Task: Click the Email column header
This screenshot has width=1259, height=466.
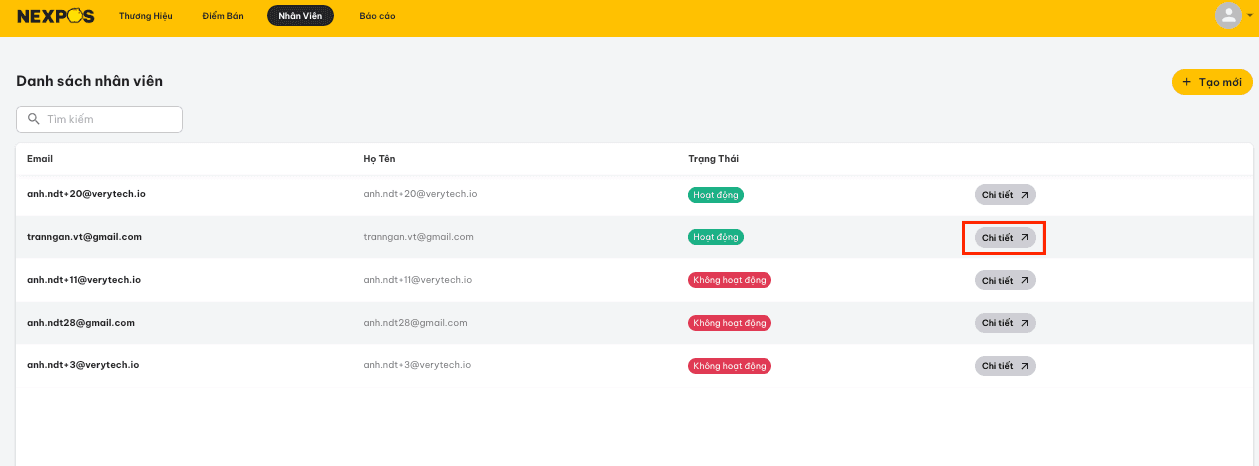Action: (x=40, y=159)
